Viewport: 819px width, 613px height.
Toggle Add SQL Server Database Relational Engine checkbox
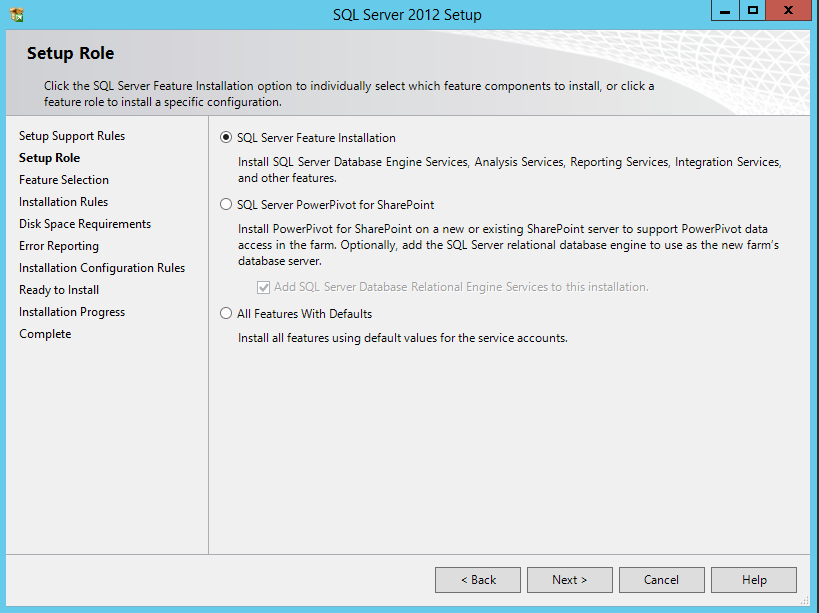pos(264,287)
